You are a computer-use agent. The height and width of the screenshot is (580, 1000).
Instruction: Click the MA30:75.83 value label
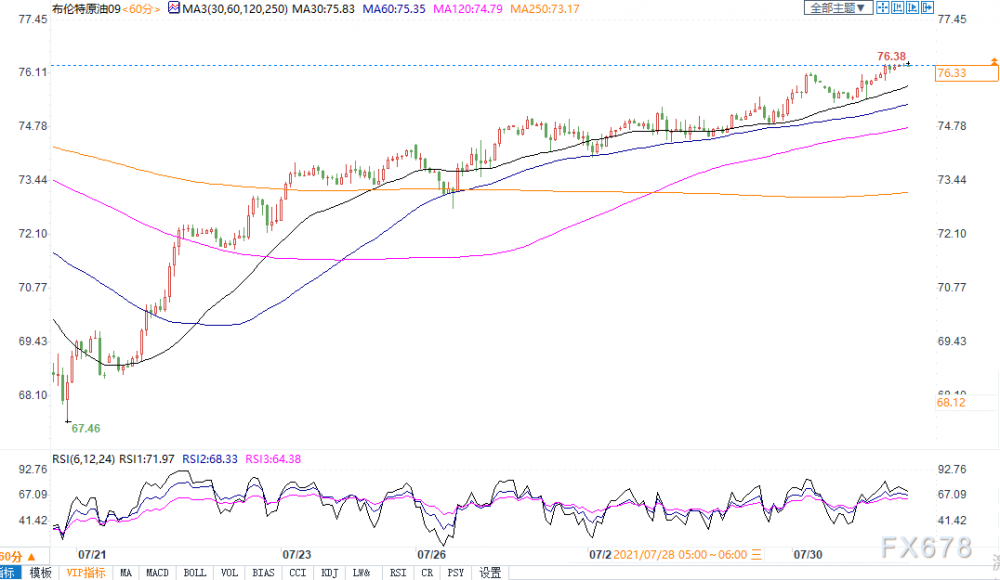[x=323, y=9]
